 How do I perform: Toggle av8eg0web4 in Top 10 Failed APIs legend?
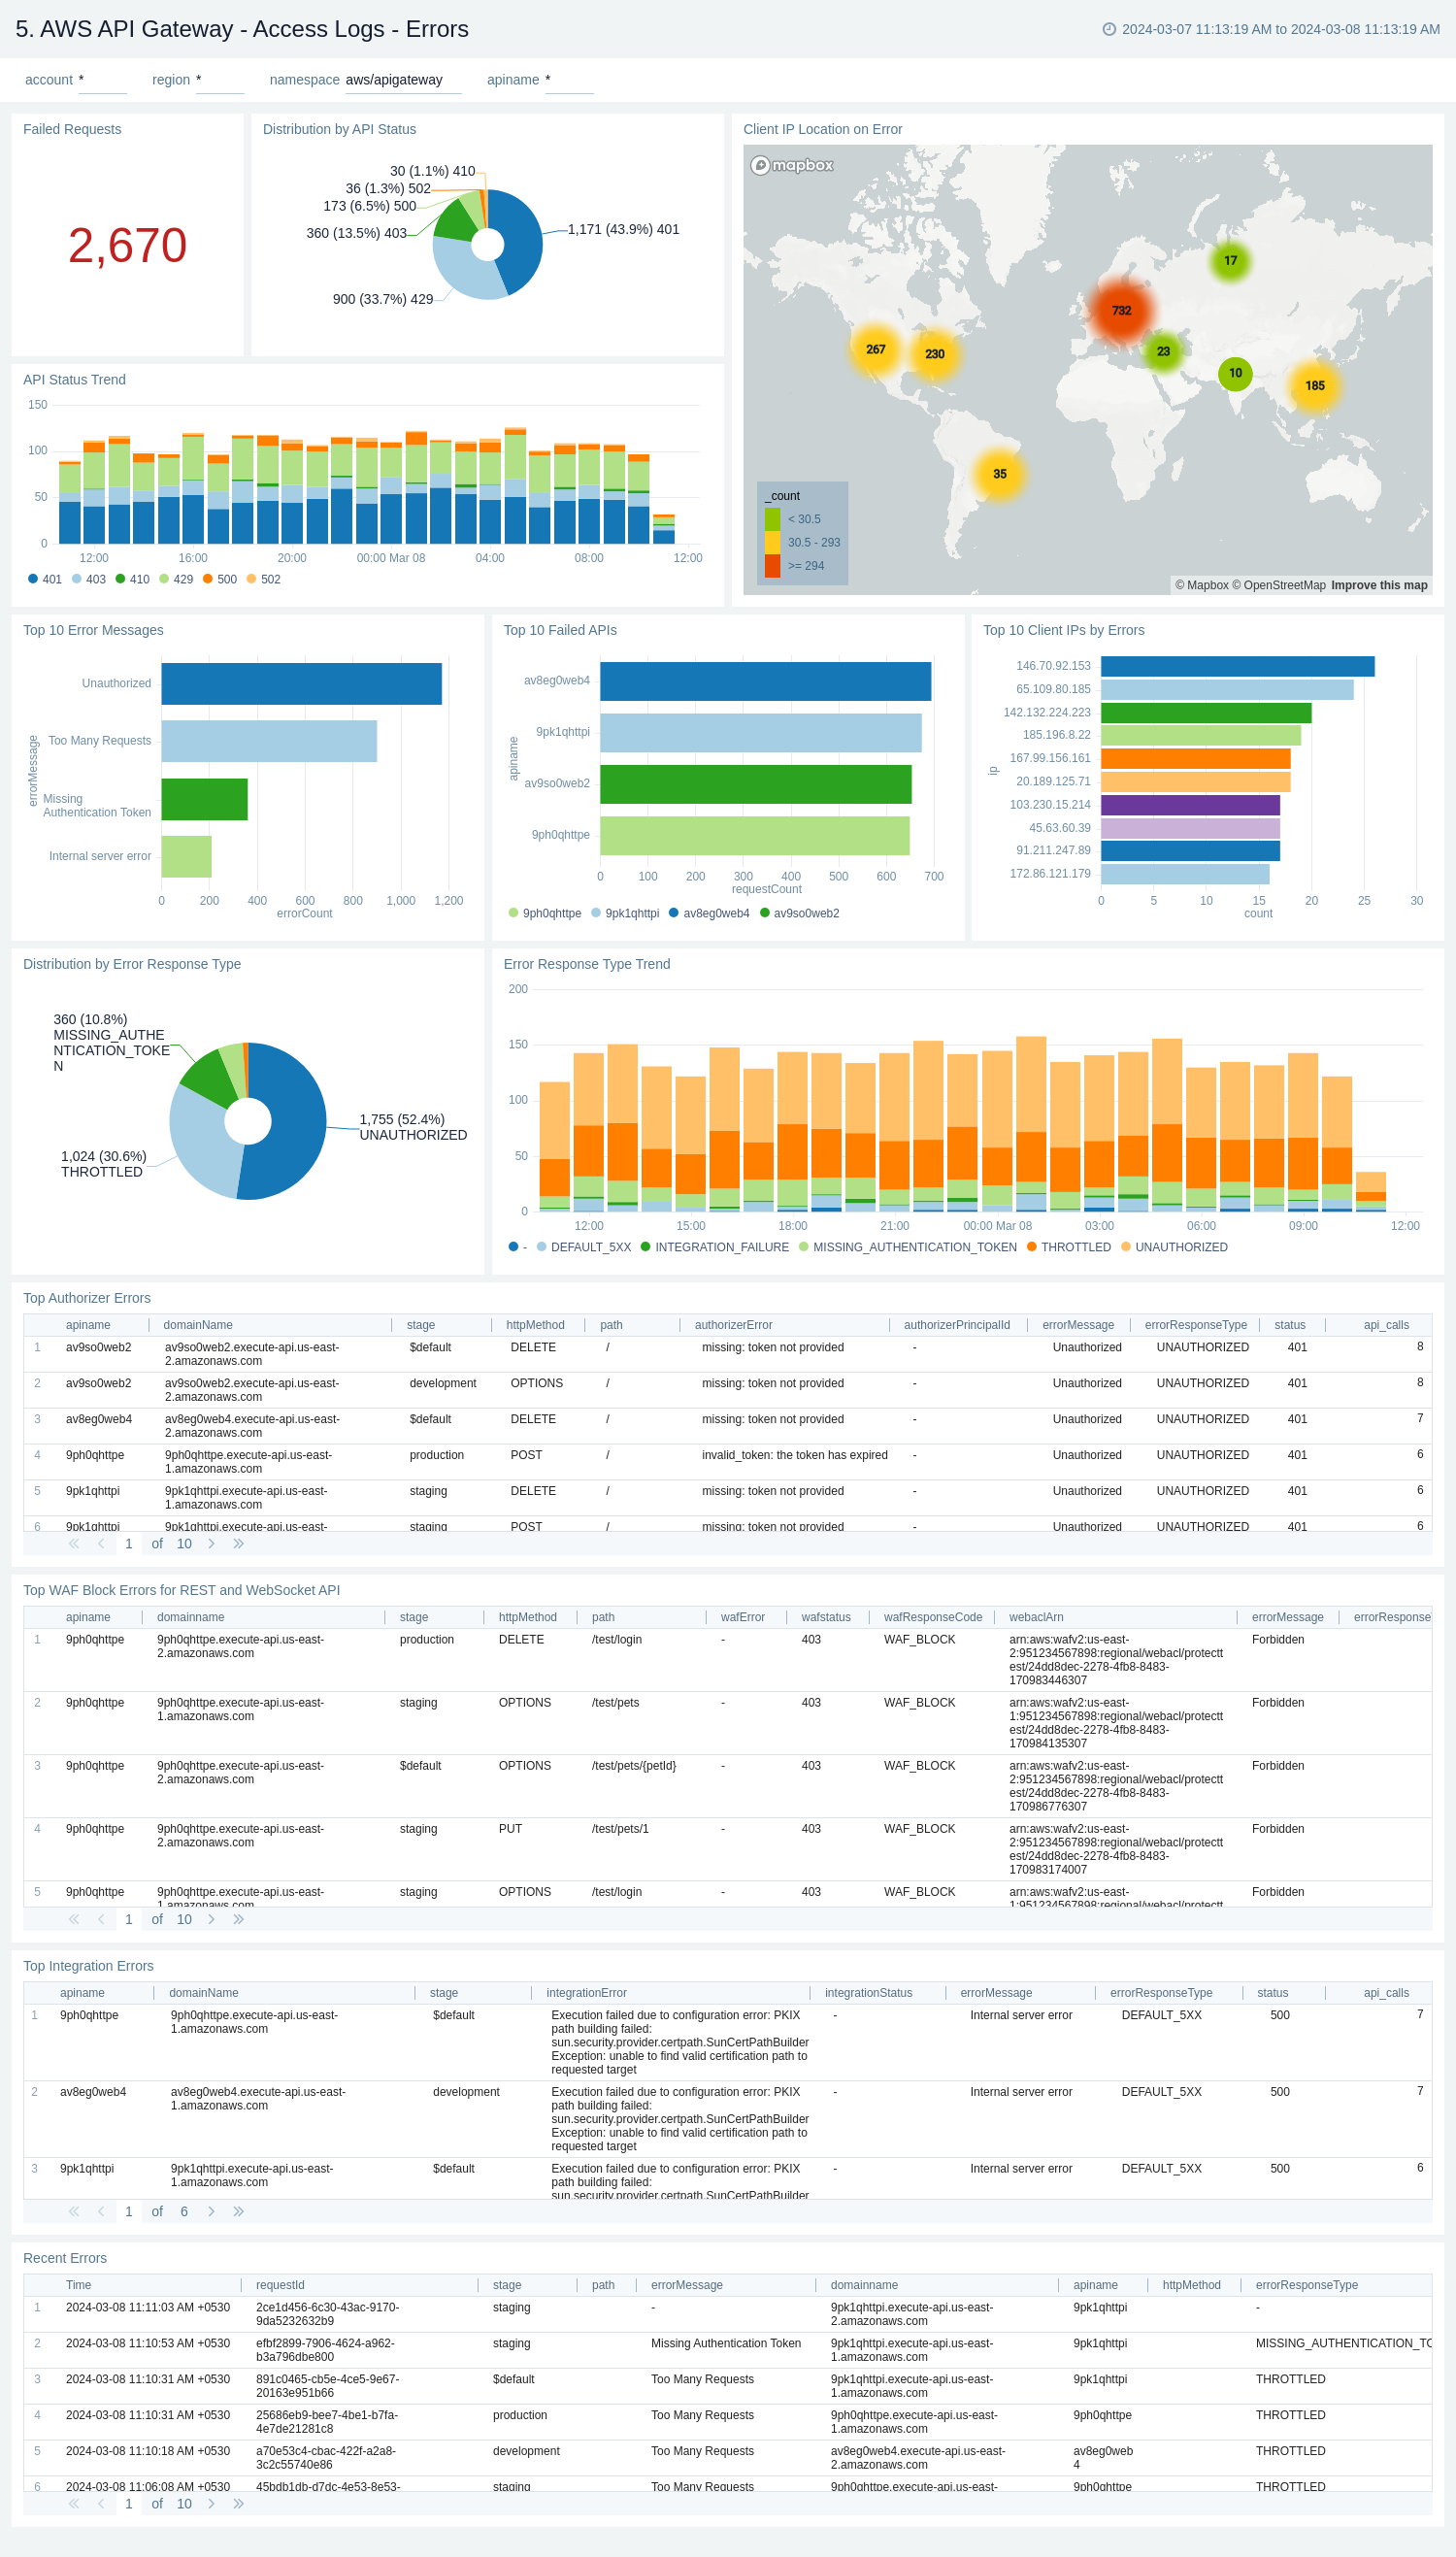(x=709, y=913)
